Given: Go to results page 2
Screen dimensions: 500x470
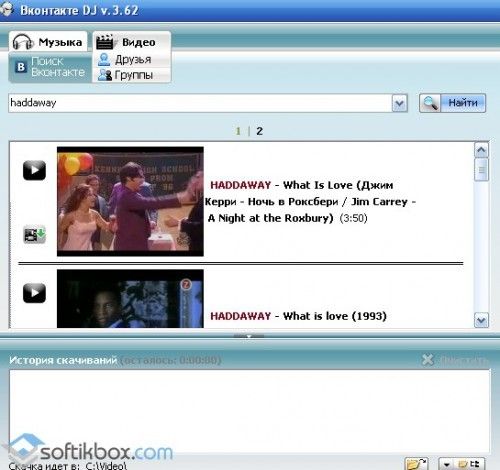Looking at the screenshot, I should (x=259, y=131).
